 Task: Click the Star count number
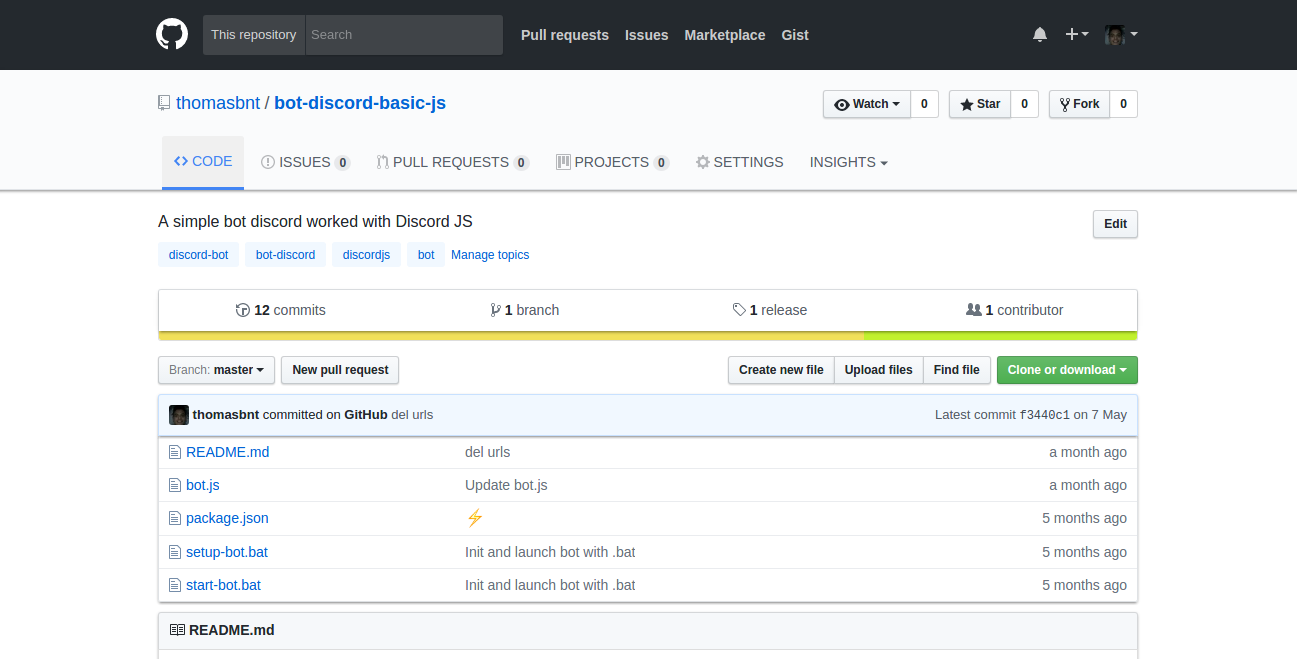coord(1024,104)
